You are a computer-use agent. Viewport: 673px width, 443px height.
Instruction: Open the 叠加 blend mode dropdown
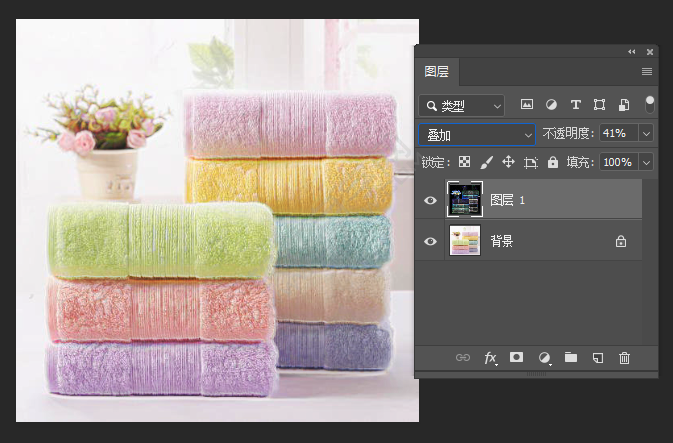click(478, 134)
